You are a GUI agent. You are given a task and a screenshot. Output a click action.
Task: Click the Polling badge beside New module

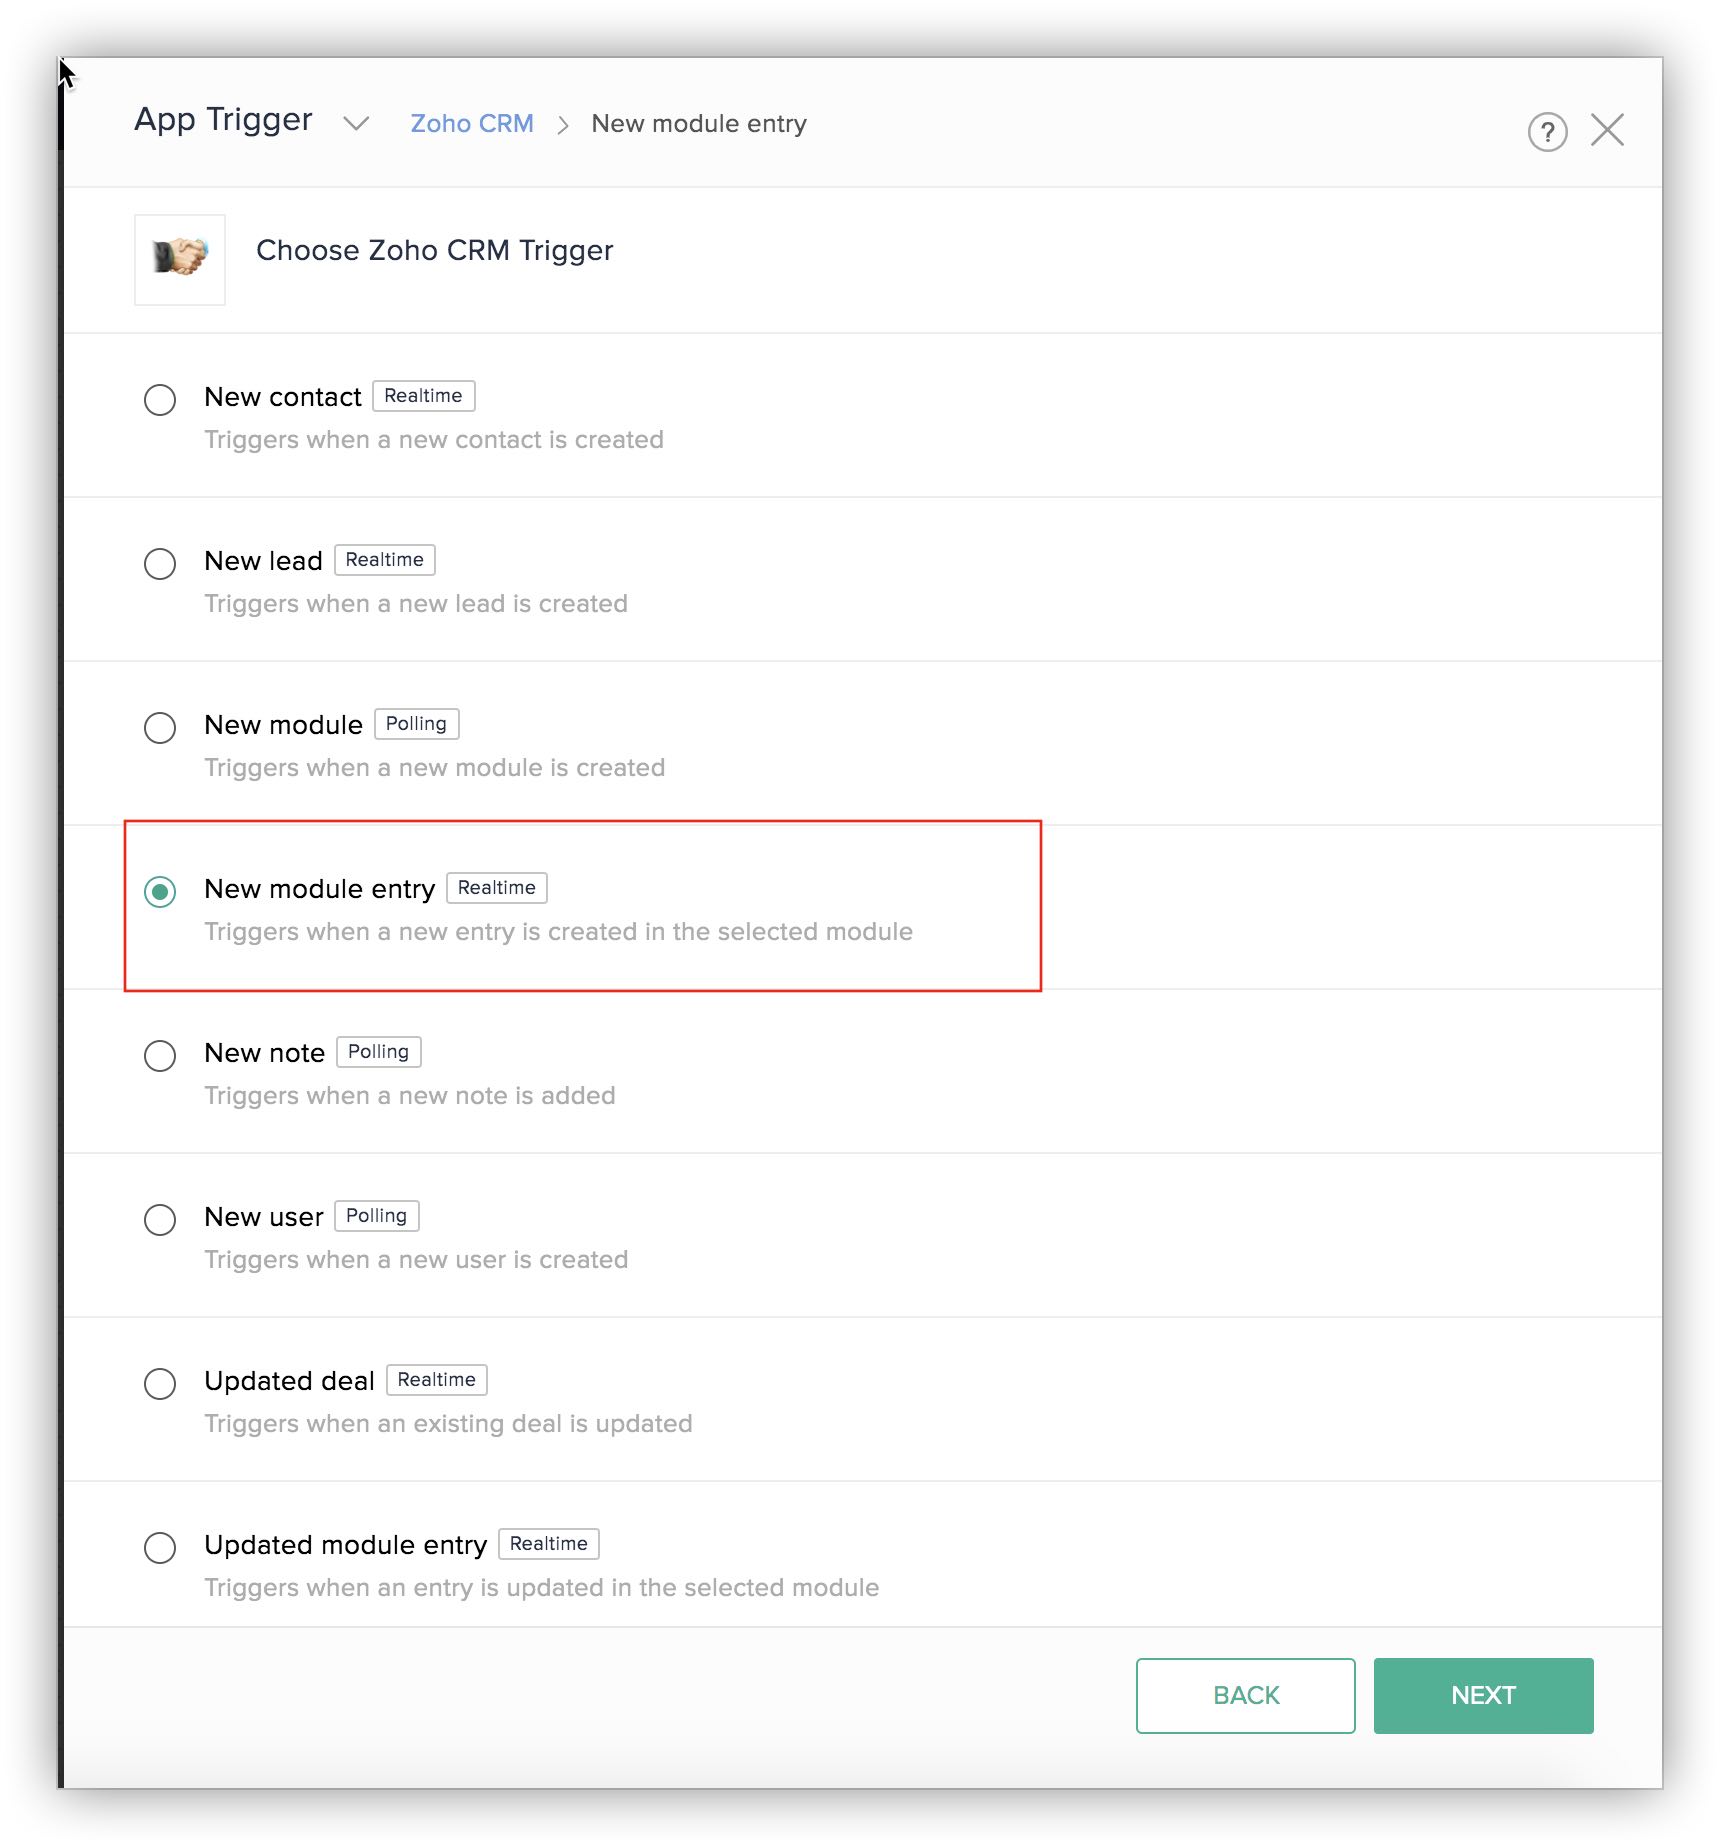click(416, 724)
